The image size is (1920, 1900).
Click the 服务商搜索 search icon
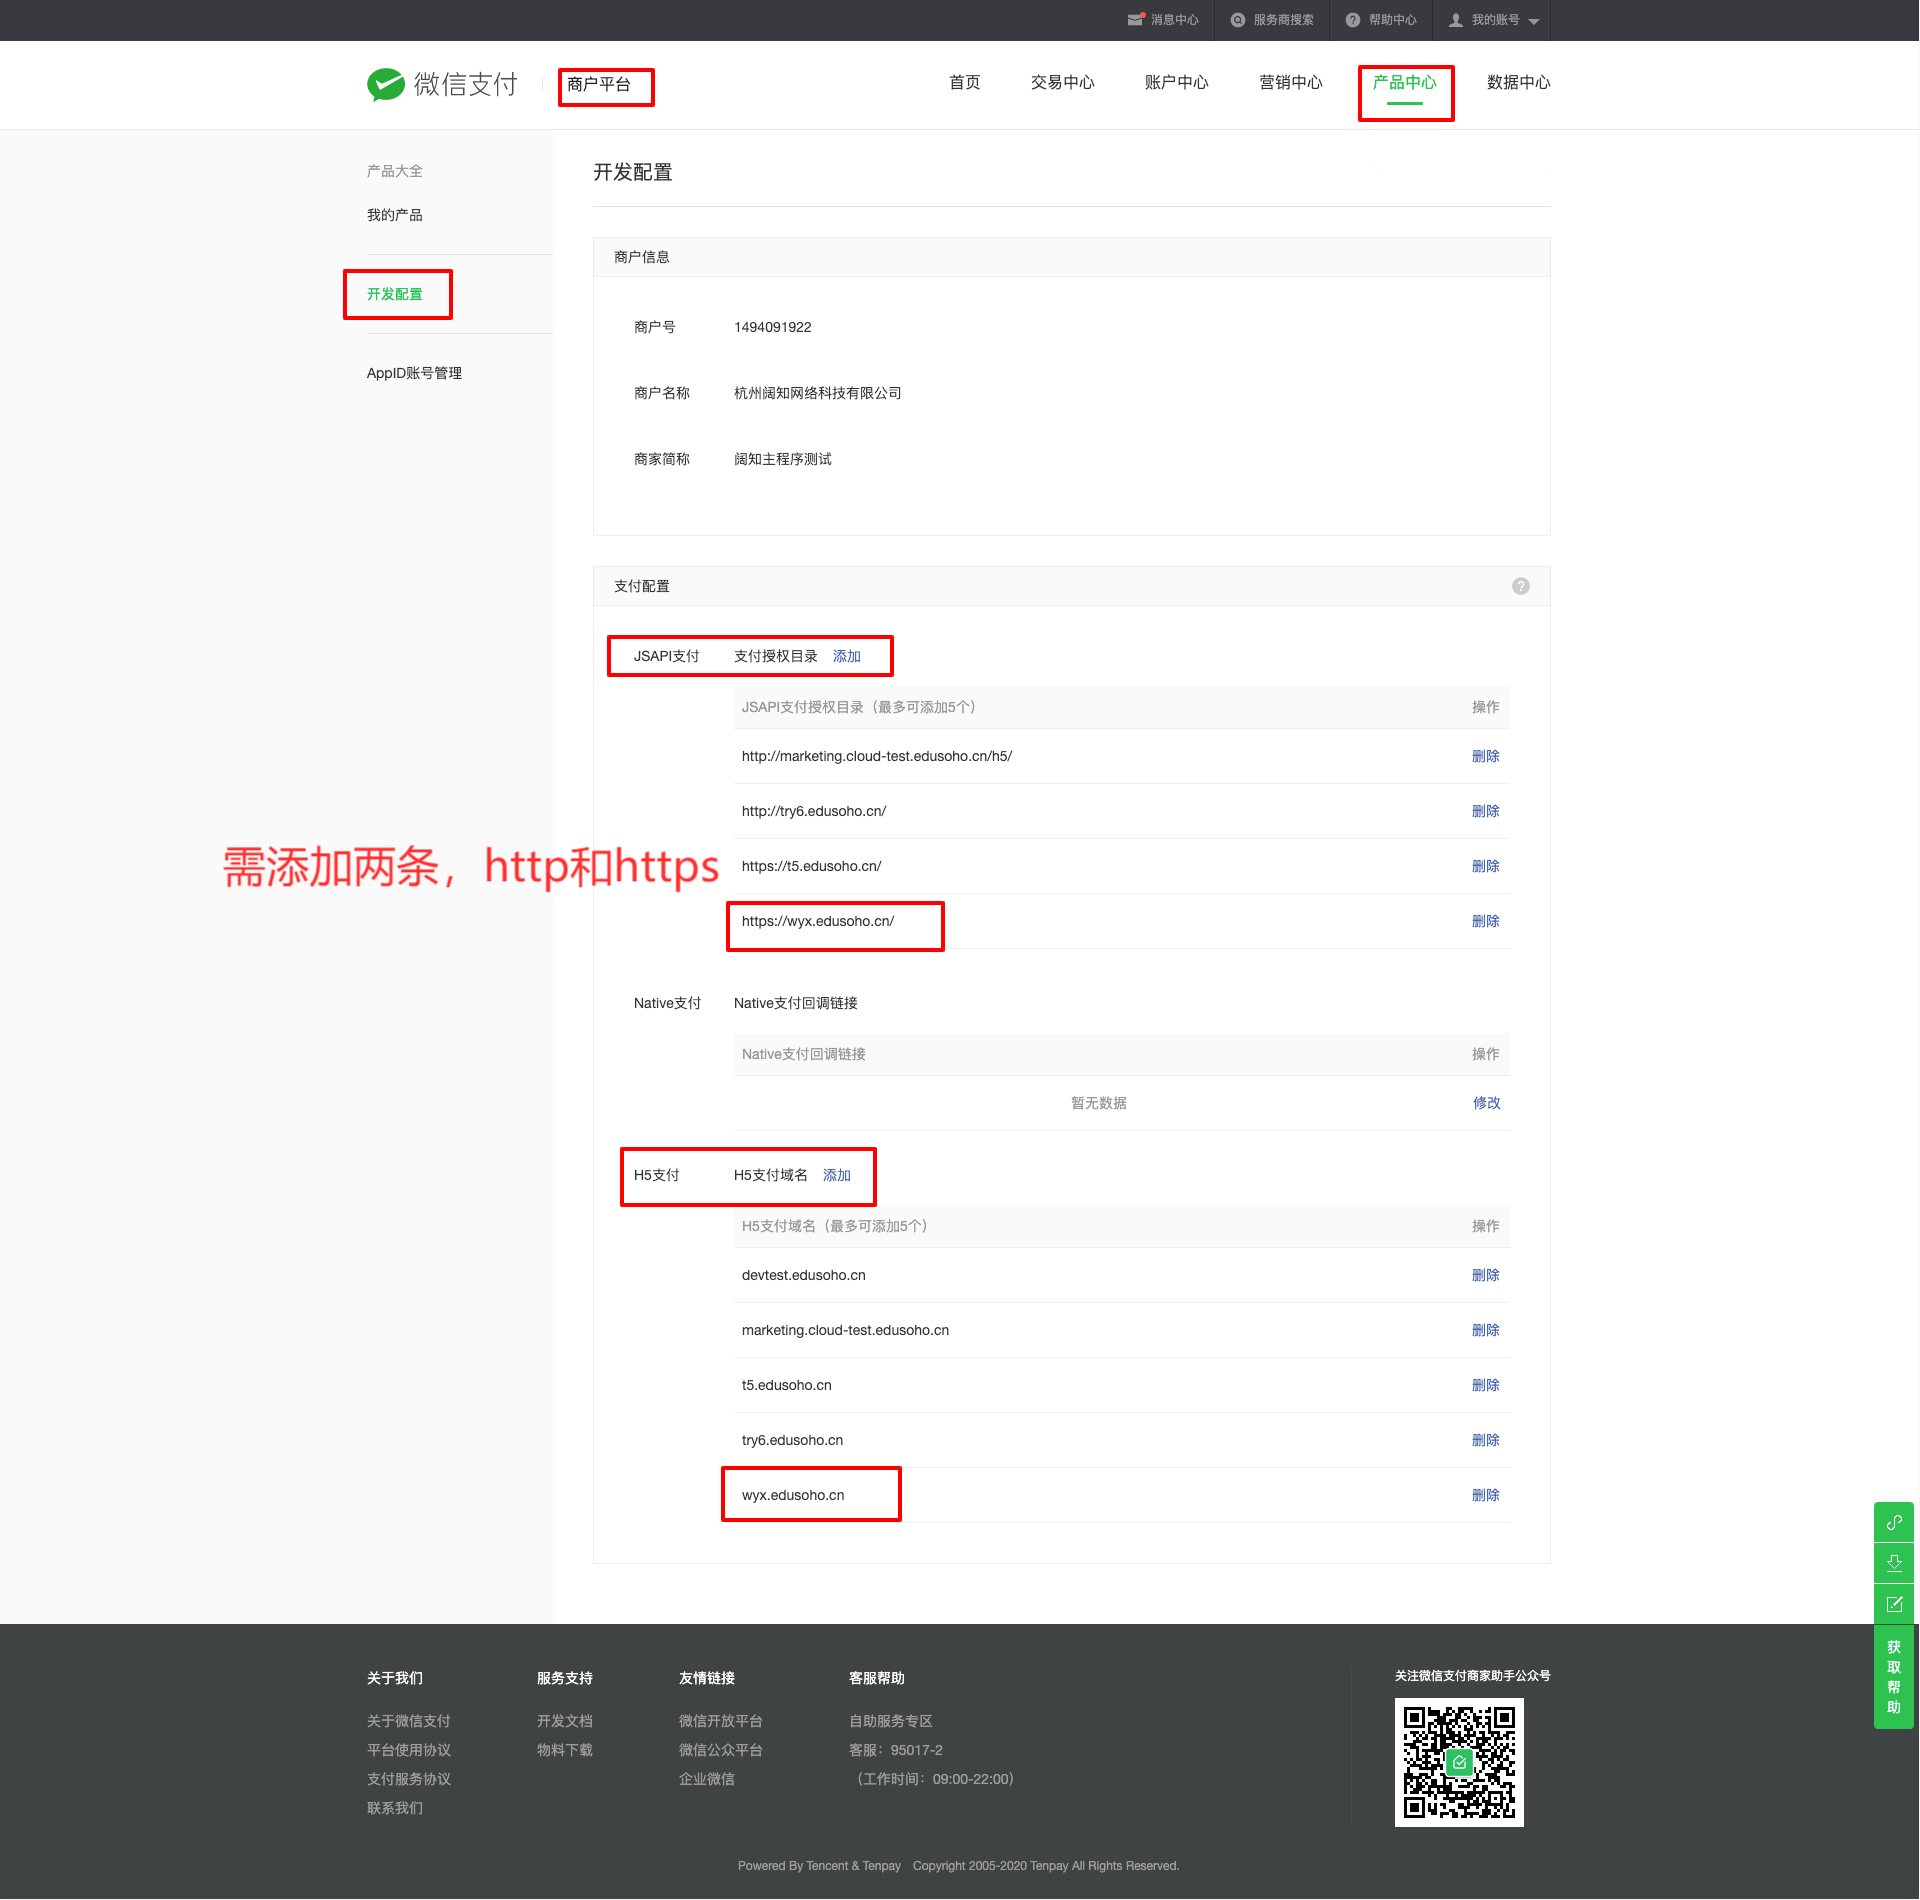(x=1238, y=20)
